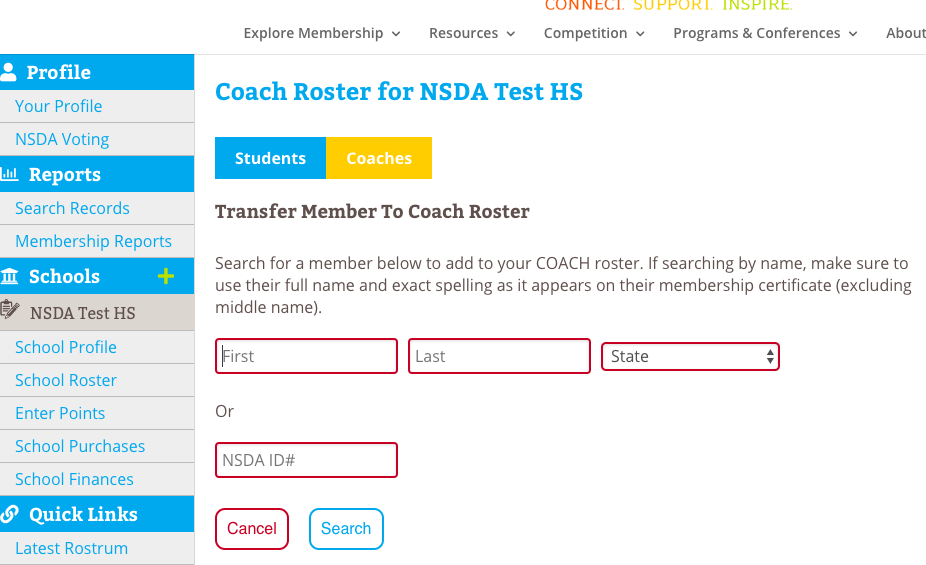The width and height of the screenshot is (926, 565).
Task: Click the NSDA ID# input field
Action: (306, 460)
